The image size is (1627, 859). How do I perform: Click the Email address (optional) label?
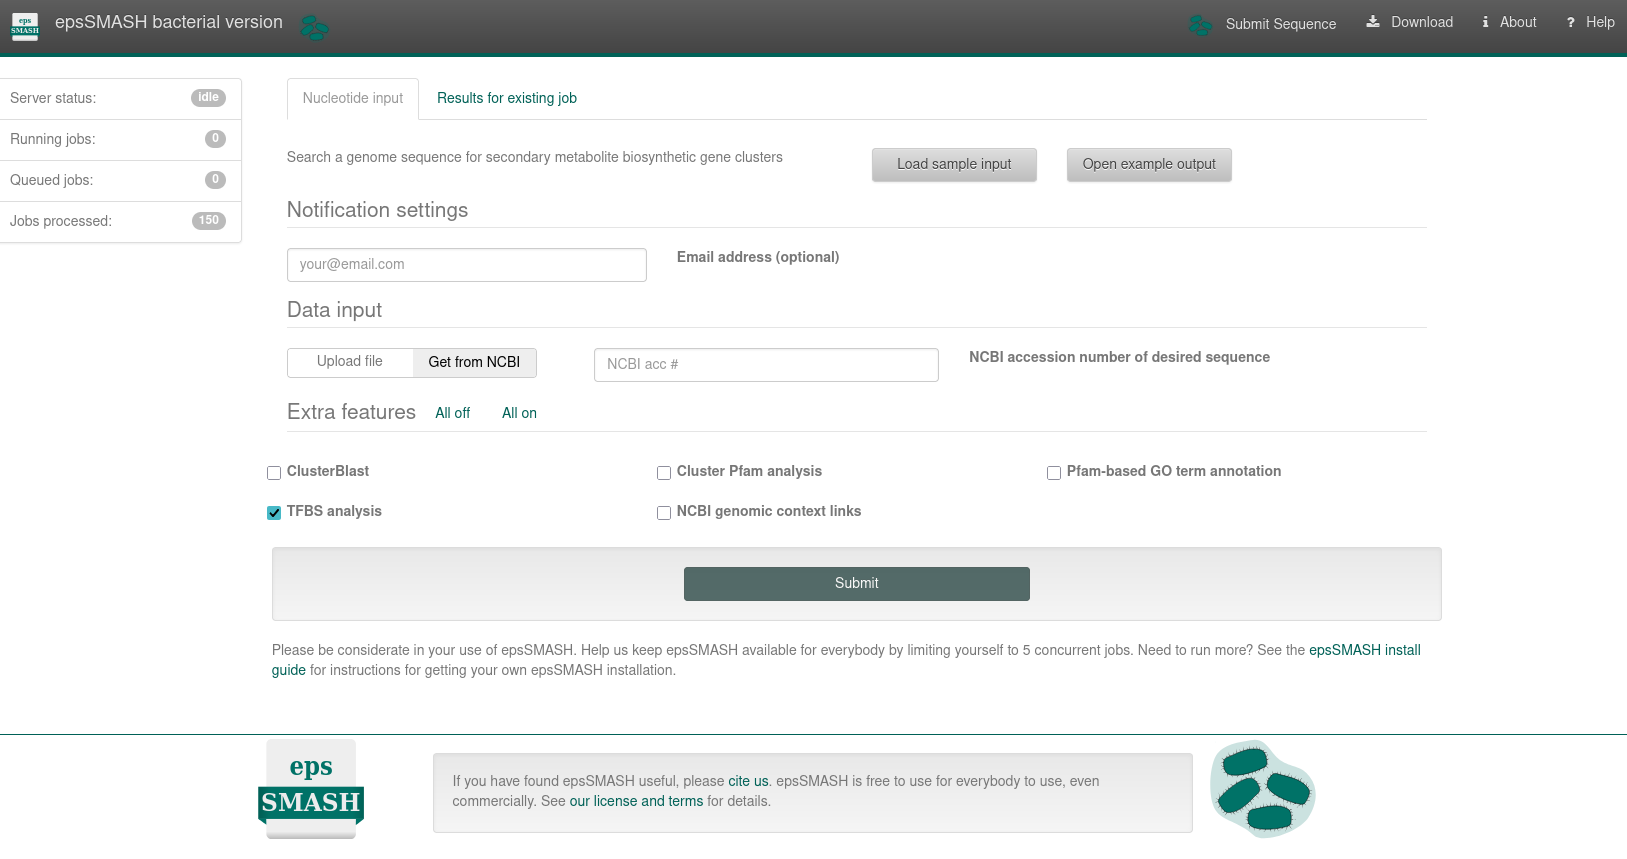758,257
